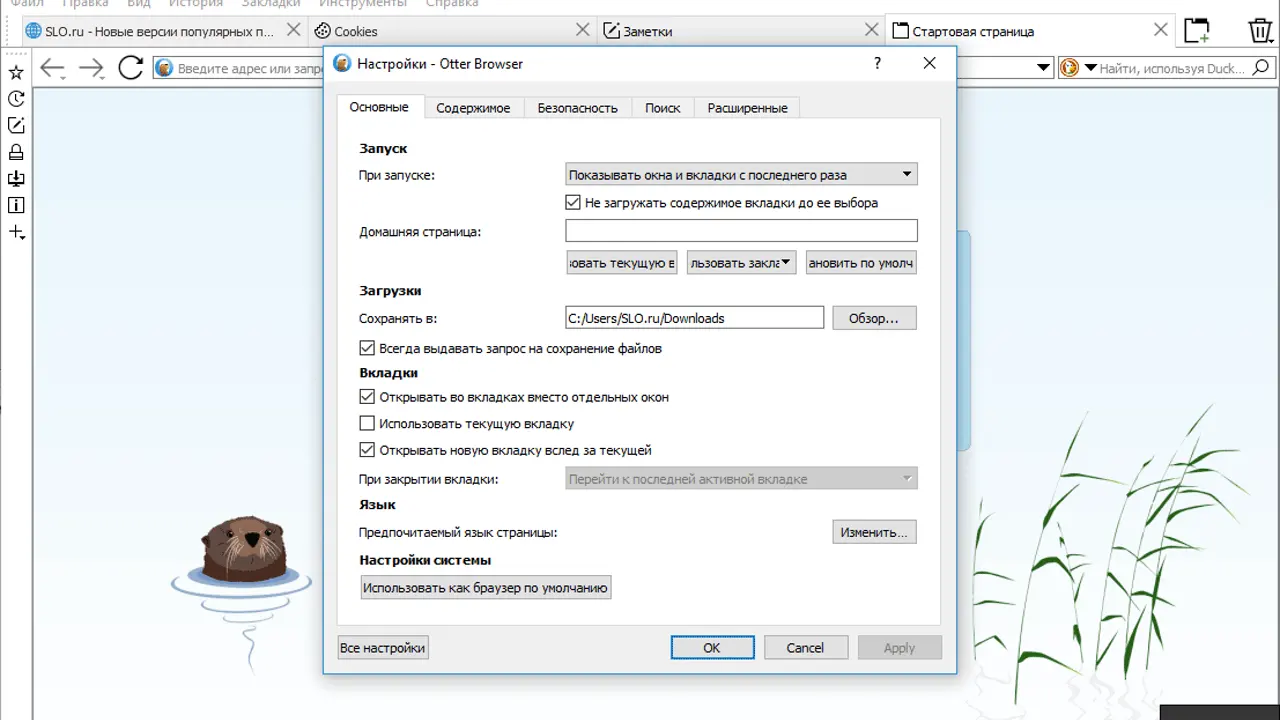The height and width of the screenshot is (720, 1280).
Task: Click the Reload page icon
Action: (131, 68)
